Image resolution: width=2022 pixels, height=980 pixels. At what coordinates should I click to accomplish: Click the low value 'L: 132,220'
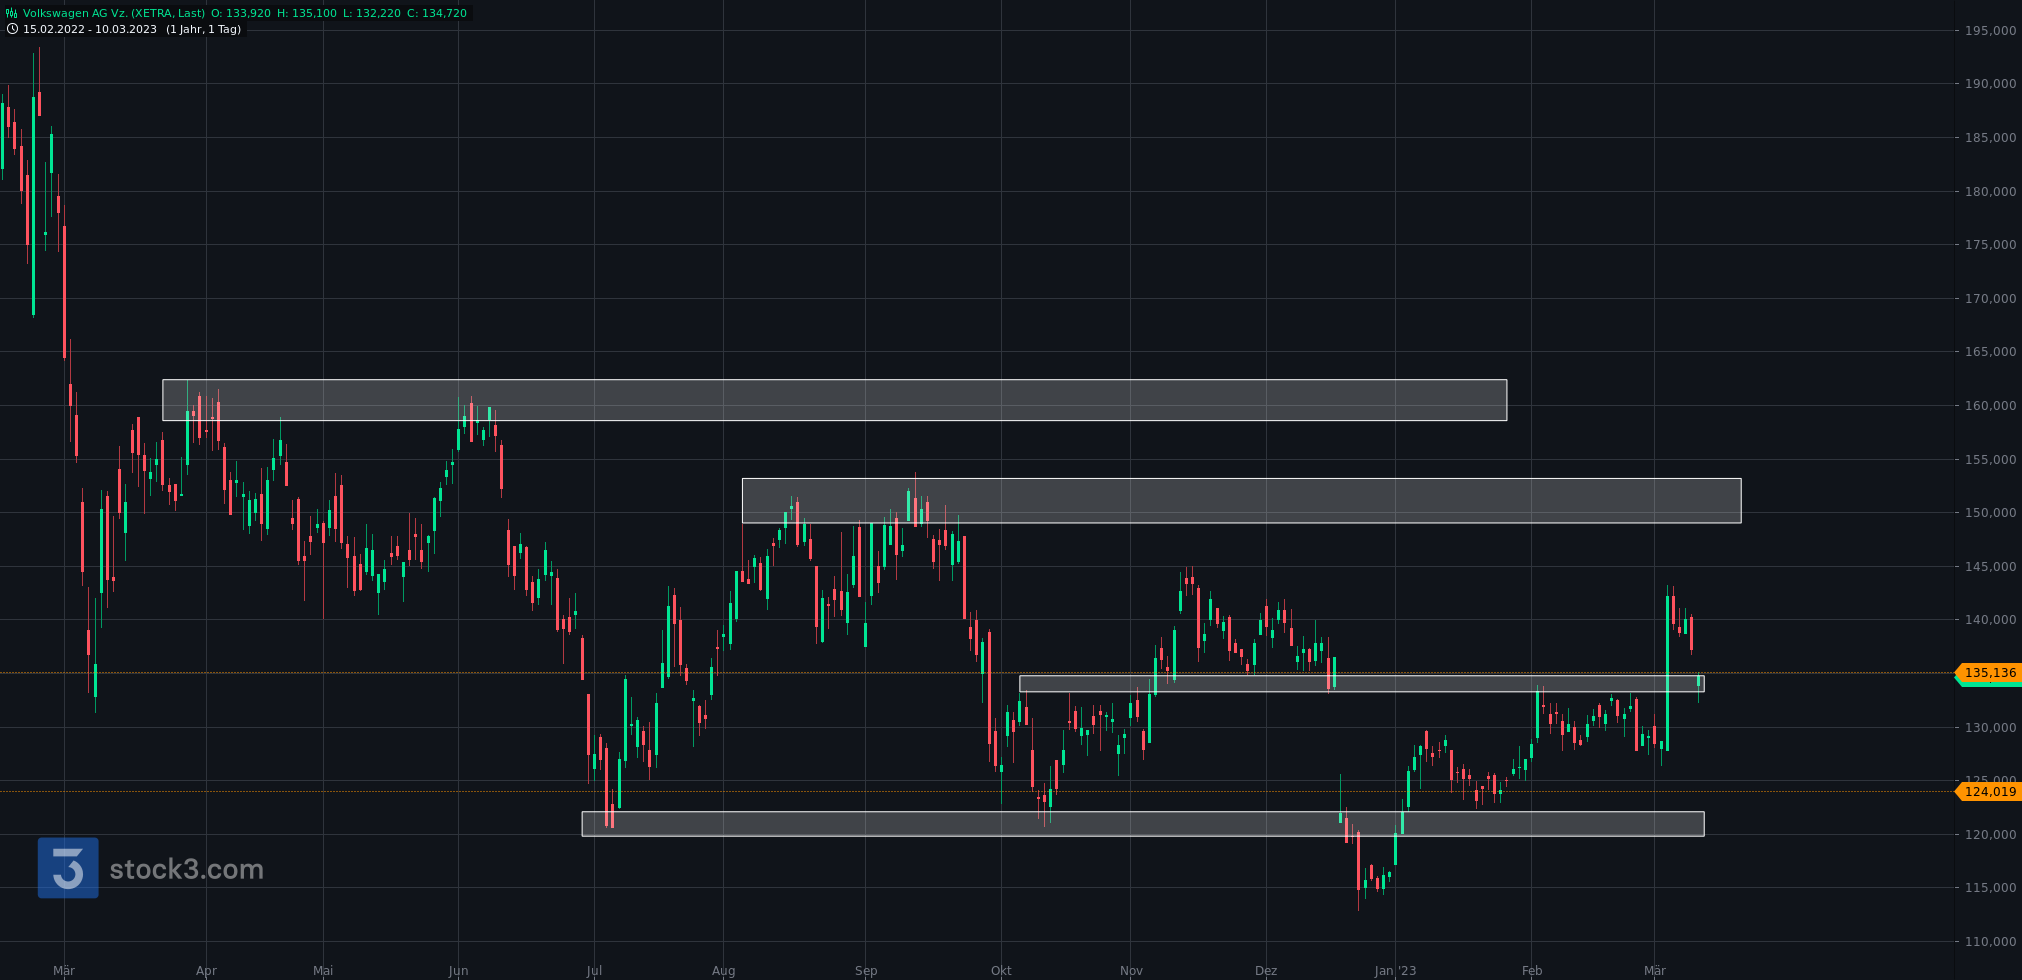pyautogui.click(x=371, y=13)
